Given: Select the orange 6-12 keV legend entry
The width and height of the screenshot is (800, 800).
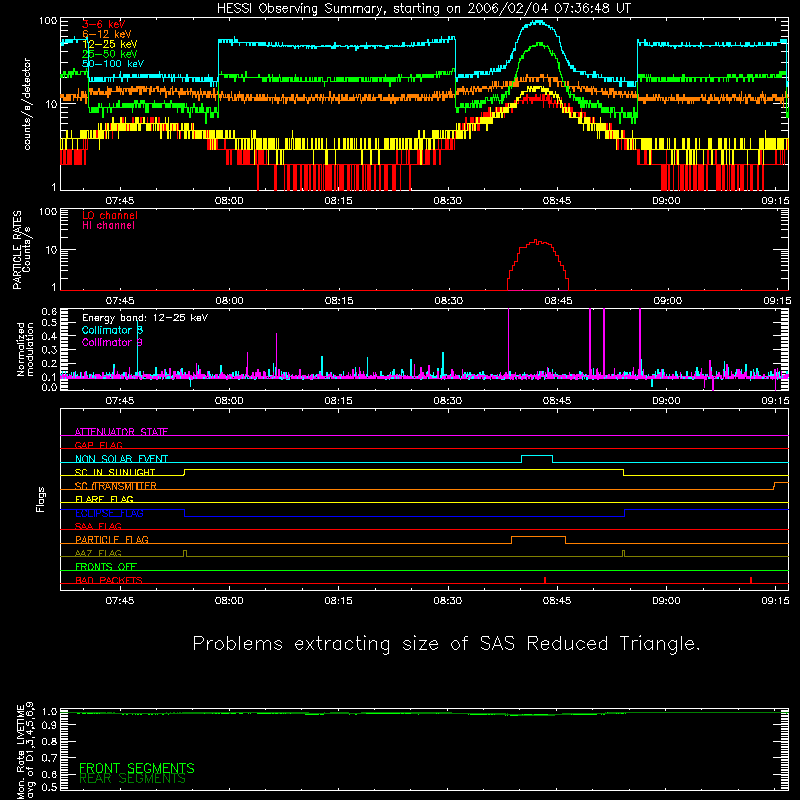Looking at the screenshot, I should (106, 34).
